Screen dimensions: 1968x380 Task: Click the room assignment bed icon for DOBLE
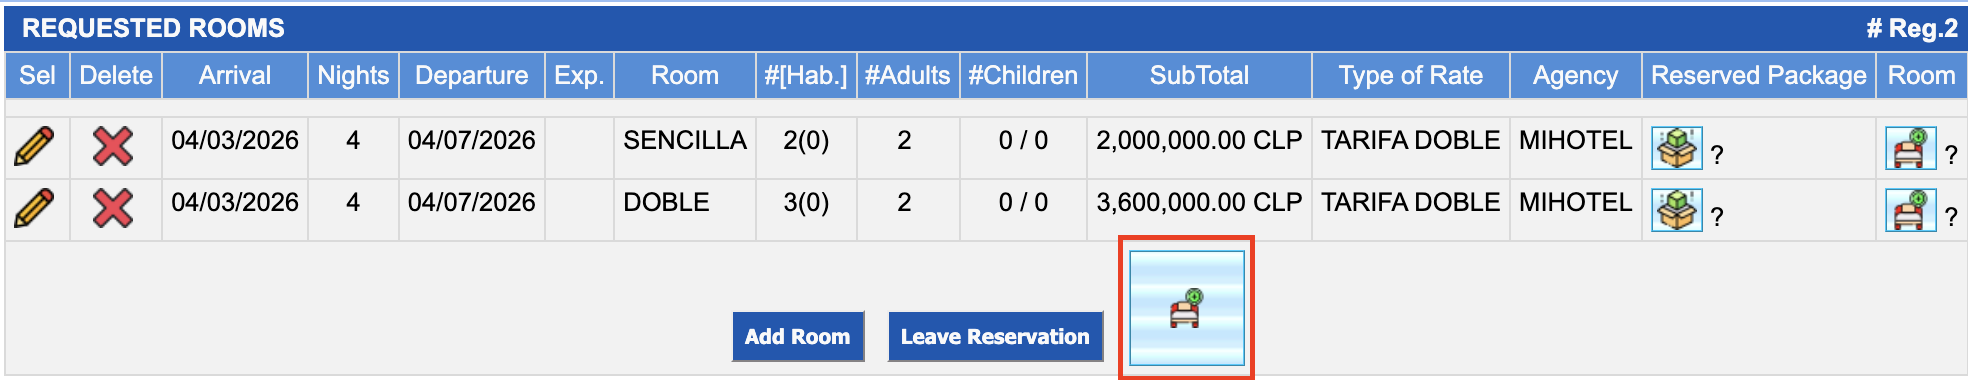(x=1911, y=210)
